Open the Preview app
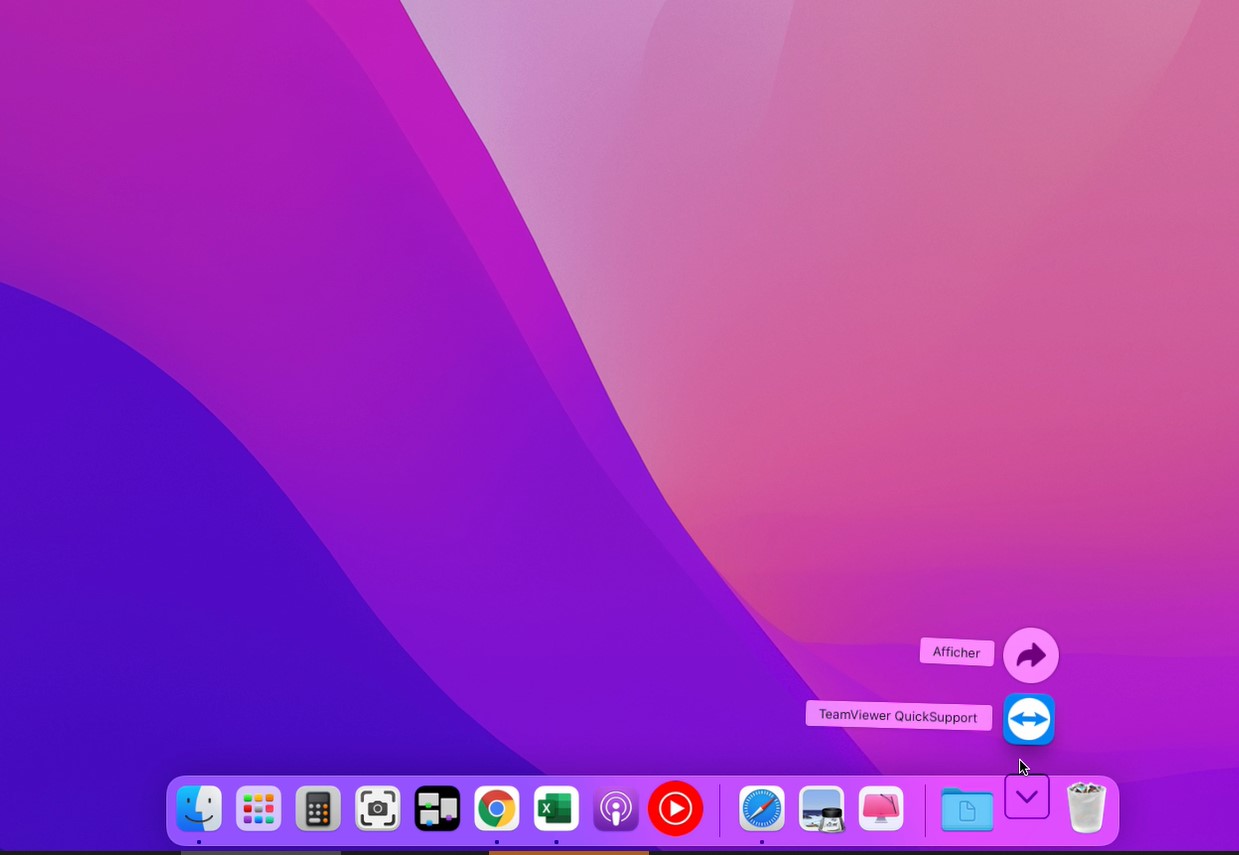This screenshot has width=1239, height=855. tap(821, 809)
